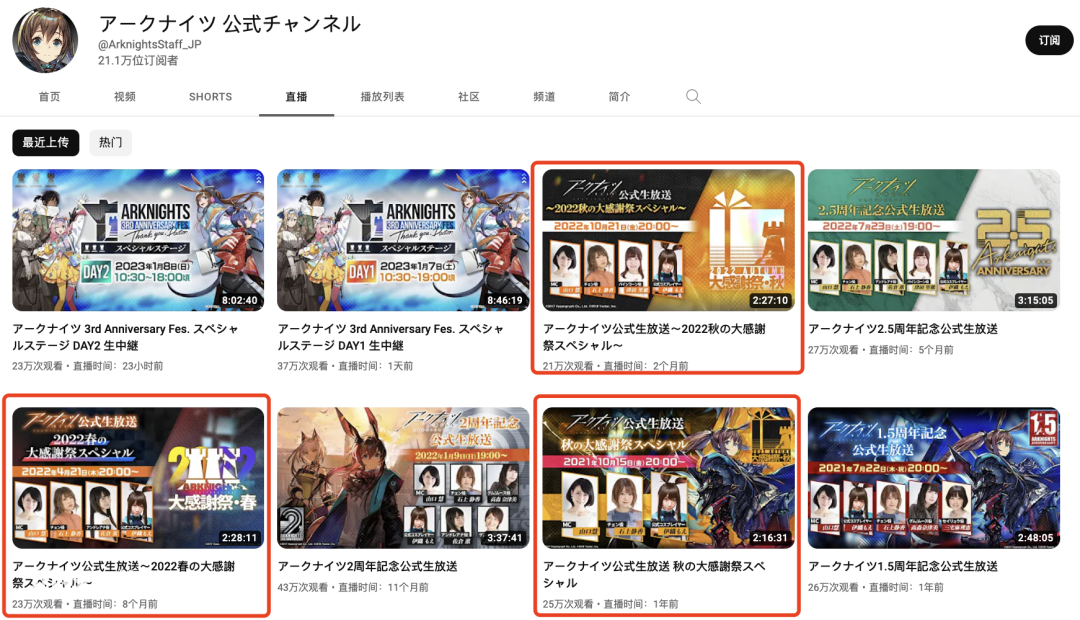
Task: Click the 8:02:40 duration badge
Action: click(240, 300)
